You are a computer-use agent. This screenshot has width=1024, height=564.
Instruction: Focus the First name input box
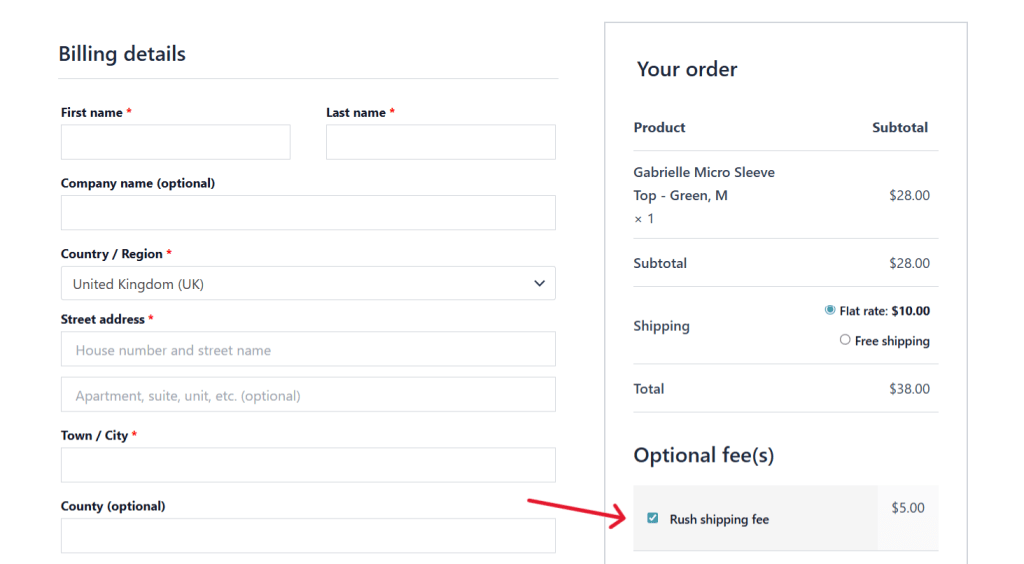175,142
